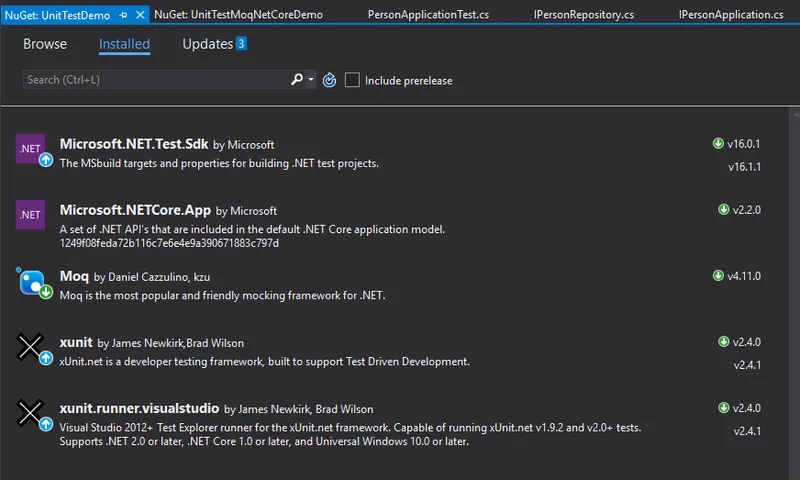Viewport: 800px width, 480px height.
Task: Click v2.4.1 for xunit.runner.visualstudio
Action: pyautogui.click(x=747, y=431)
